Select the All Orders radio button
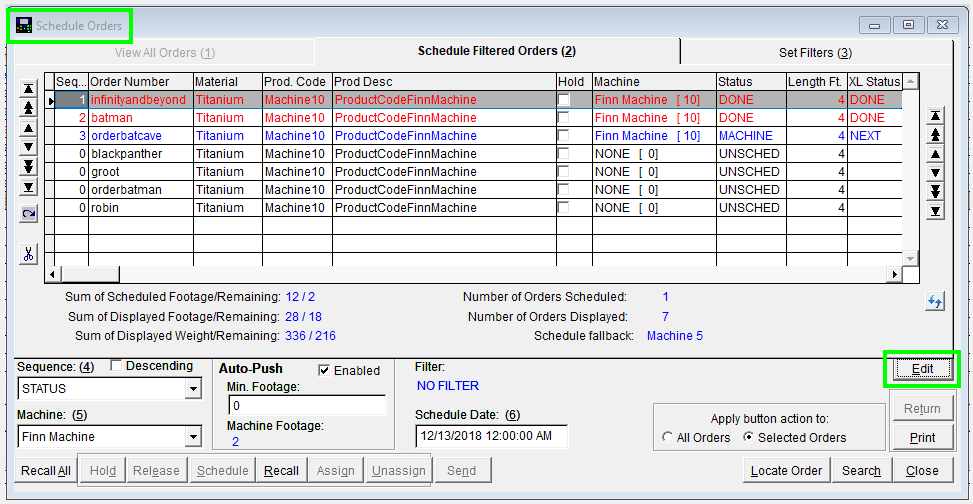Viewport: 973px width, 504px height. [667, 438]
